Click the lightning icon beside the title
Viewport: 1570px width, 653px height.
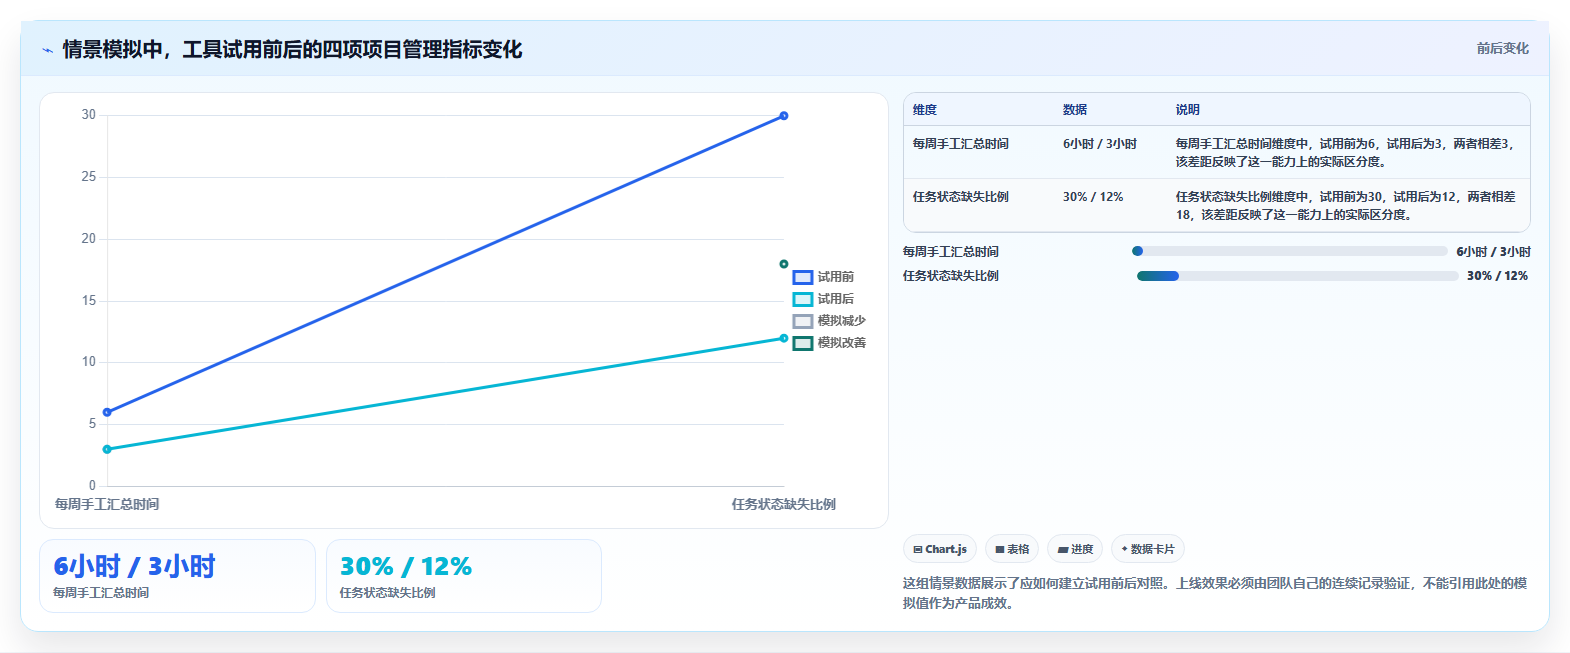47,50
